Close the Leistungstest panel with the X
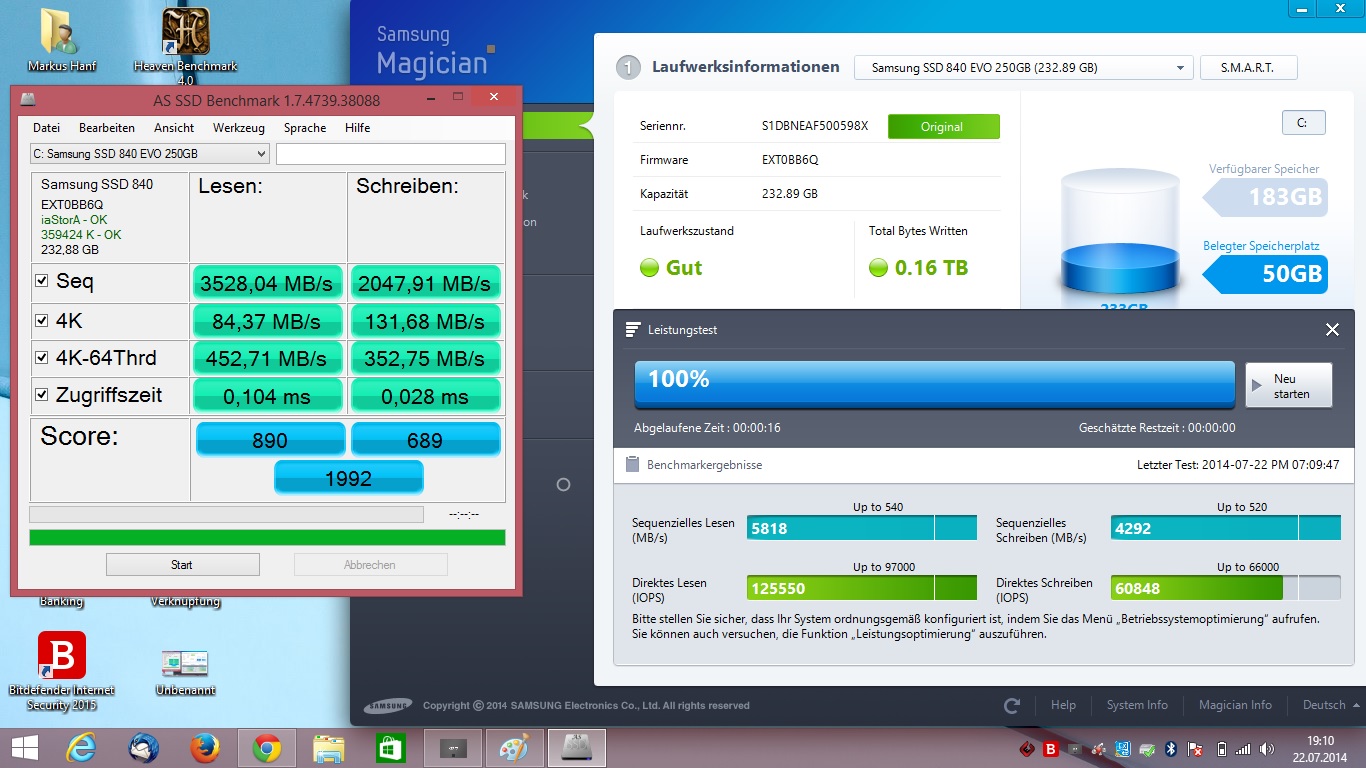The image size is (1366, 768). click(x=1332, y=330)
